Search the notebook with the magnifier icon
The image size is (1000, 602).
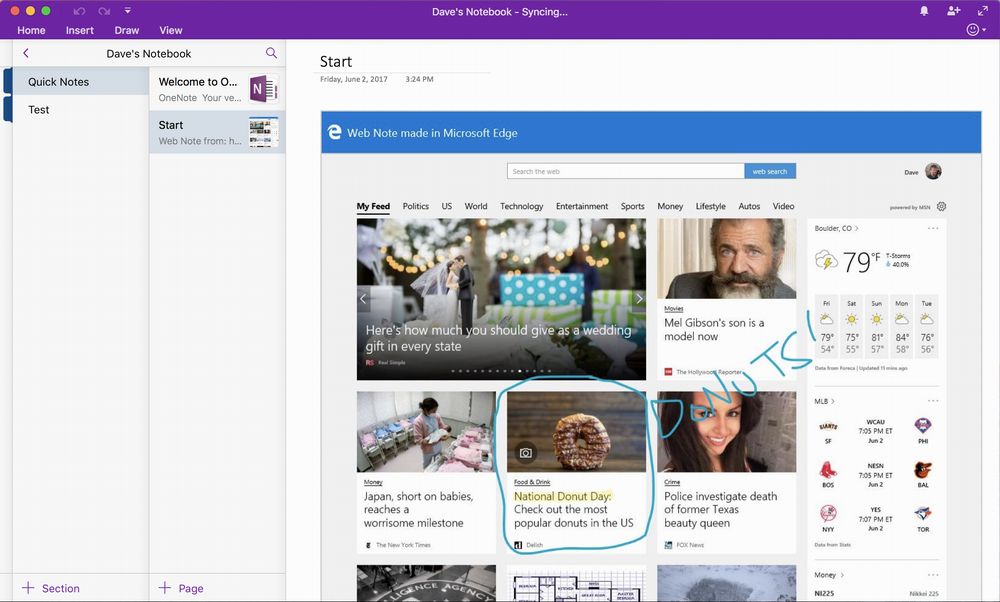271,53
